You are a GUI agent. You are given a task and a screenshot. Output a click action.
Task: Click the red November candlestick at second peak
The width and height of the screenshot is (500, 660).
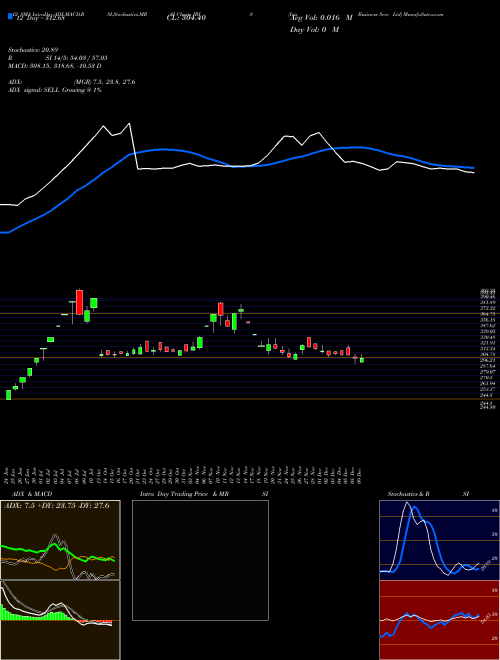(221, 309)
